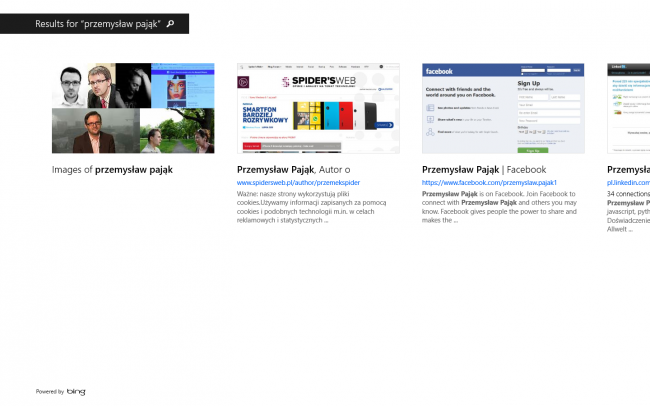
Task: Open the LinkedIn page thumbnail
Action: 628,108
